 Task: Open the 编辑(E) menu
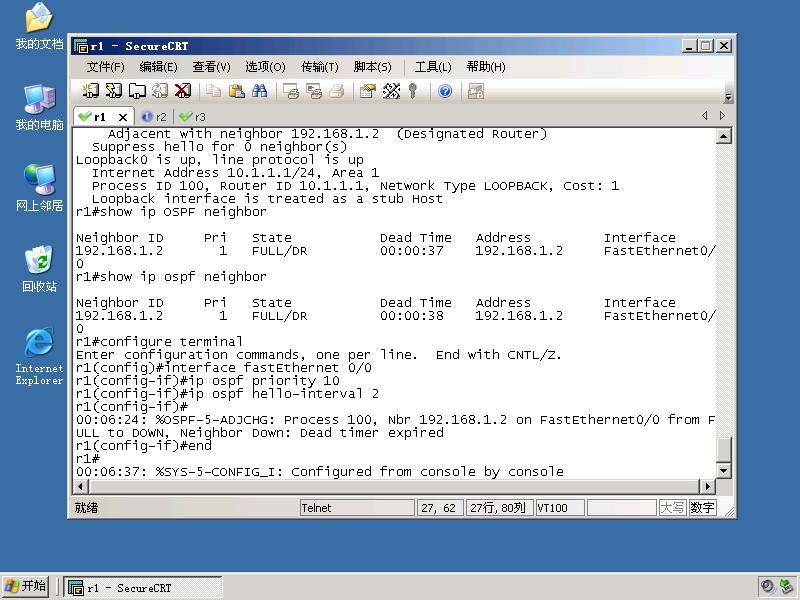[158, 67]
